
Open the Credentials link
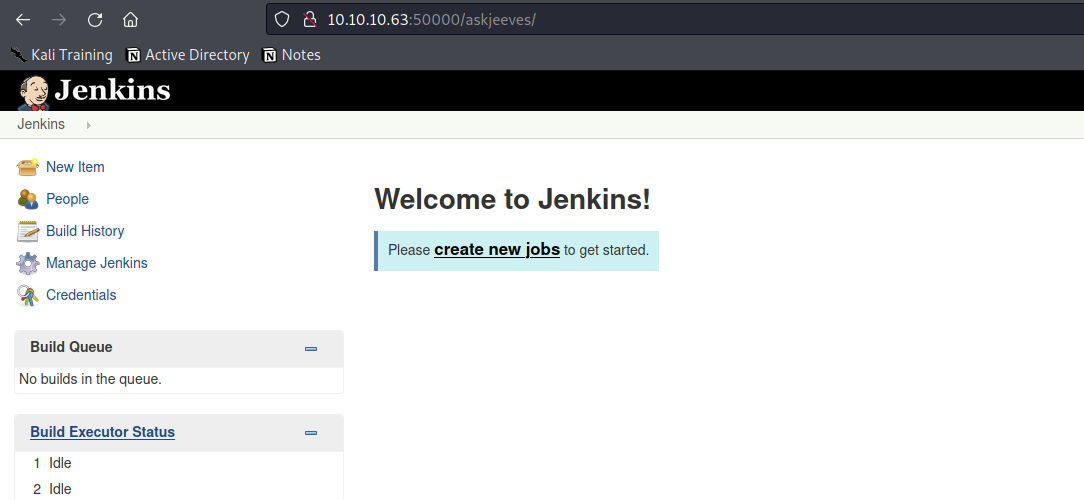(81, 295)
